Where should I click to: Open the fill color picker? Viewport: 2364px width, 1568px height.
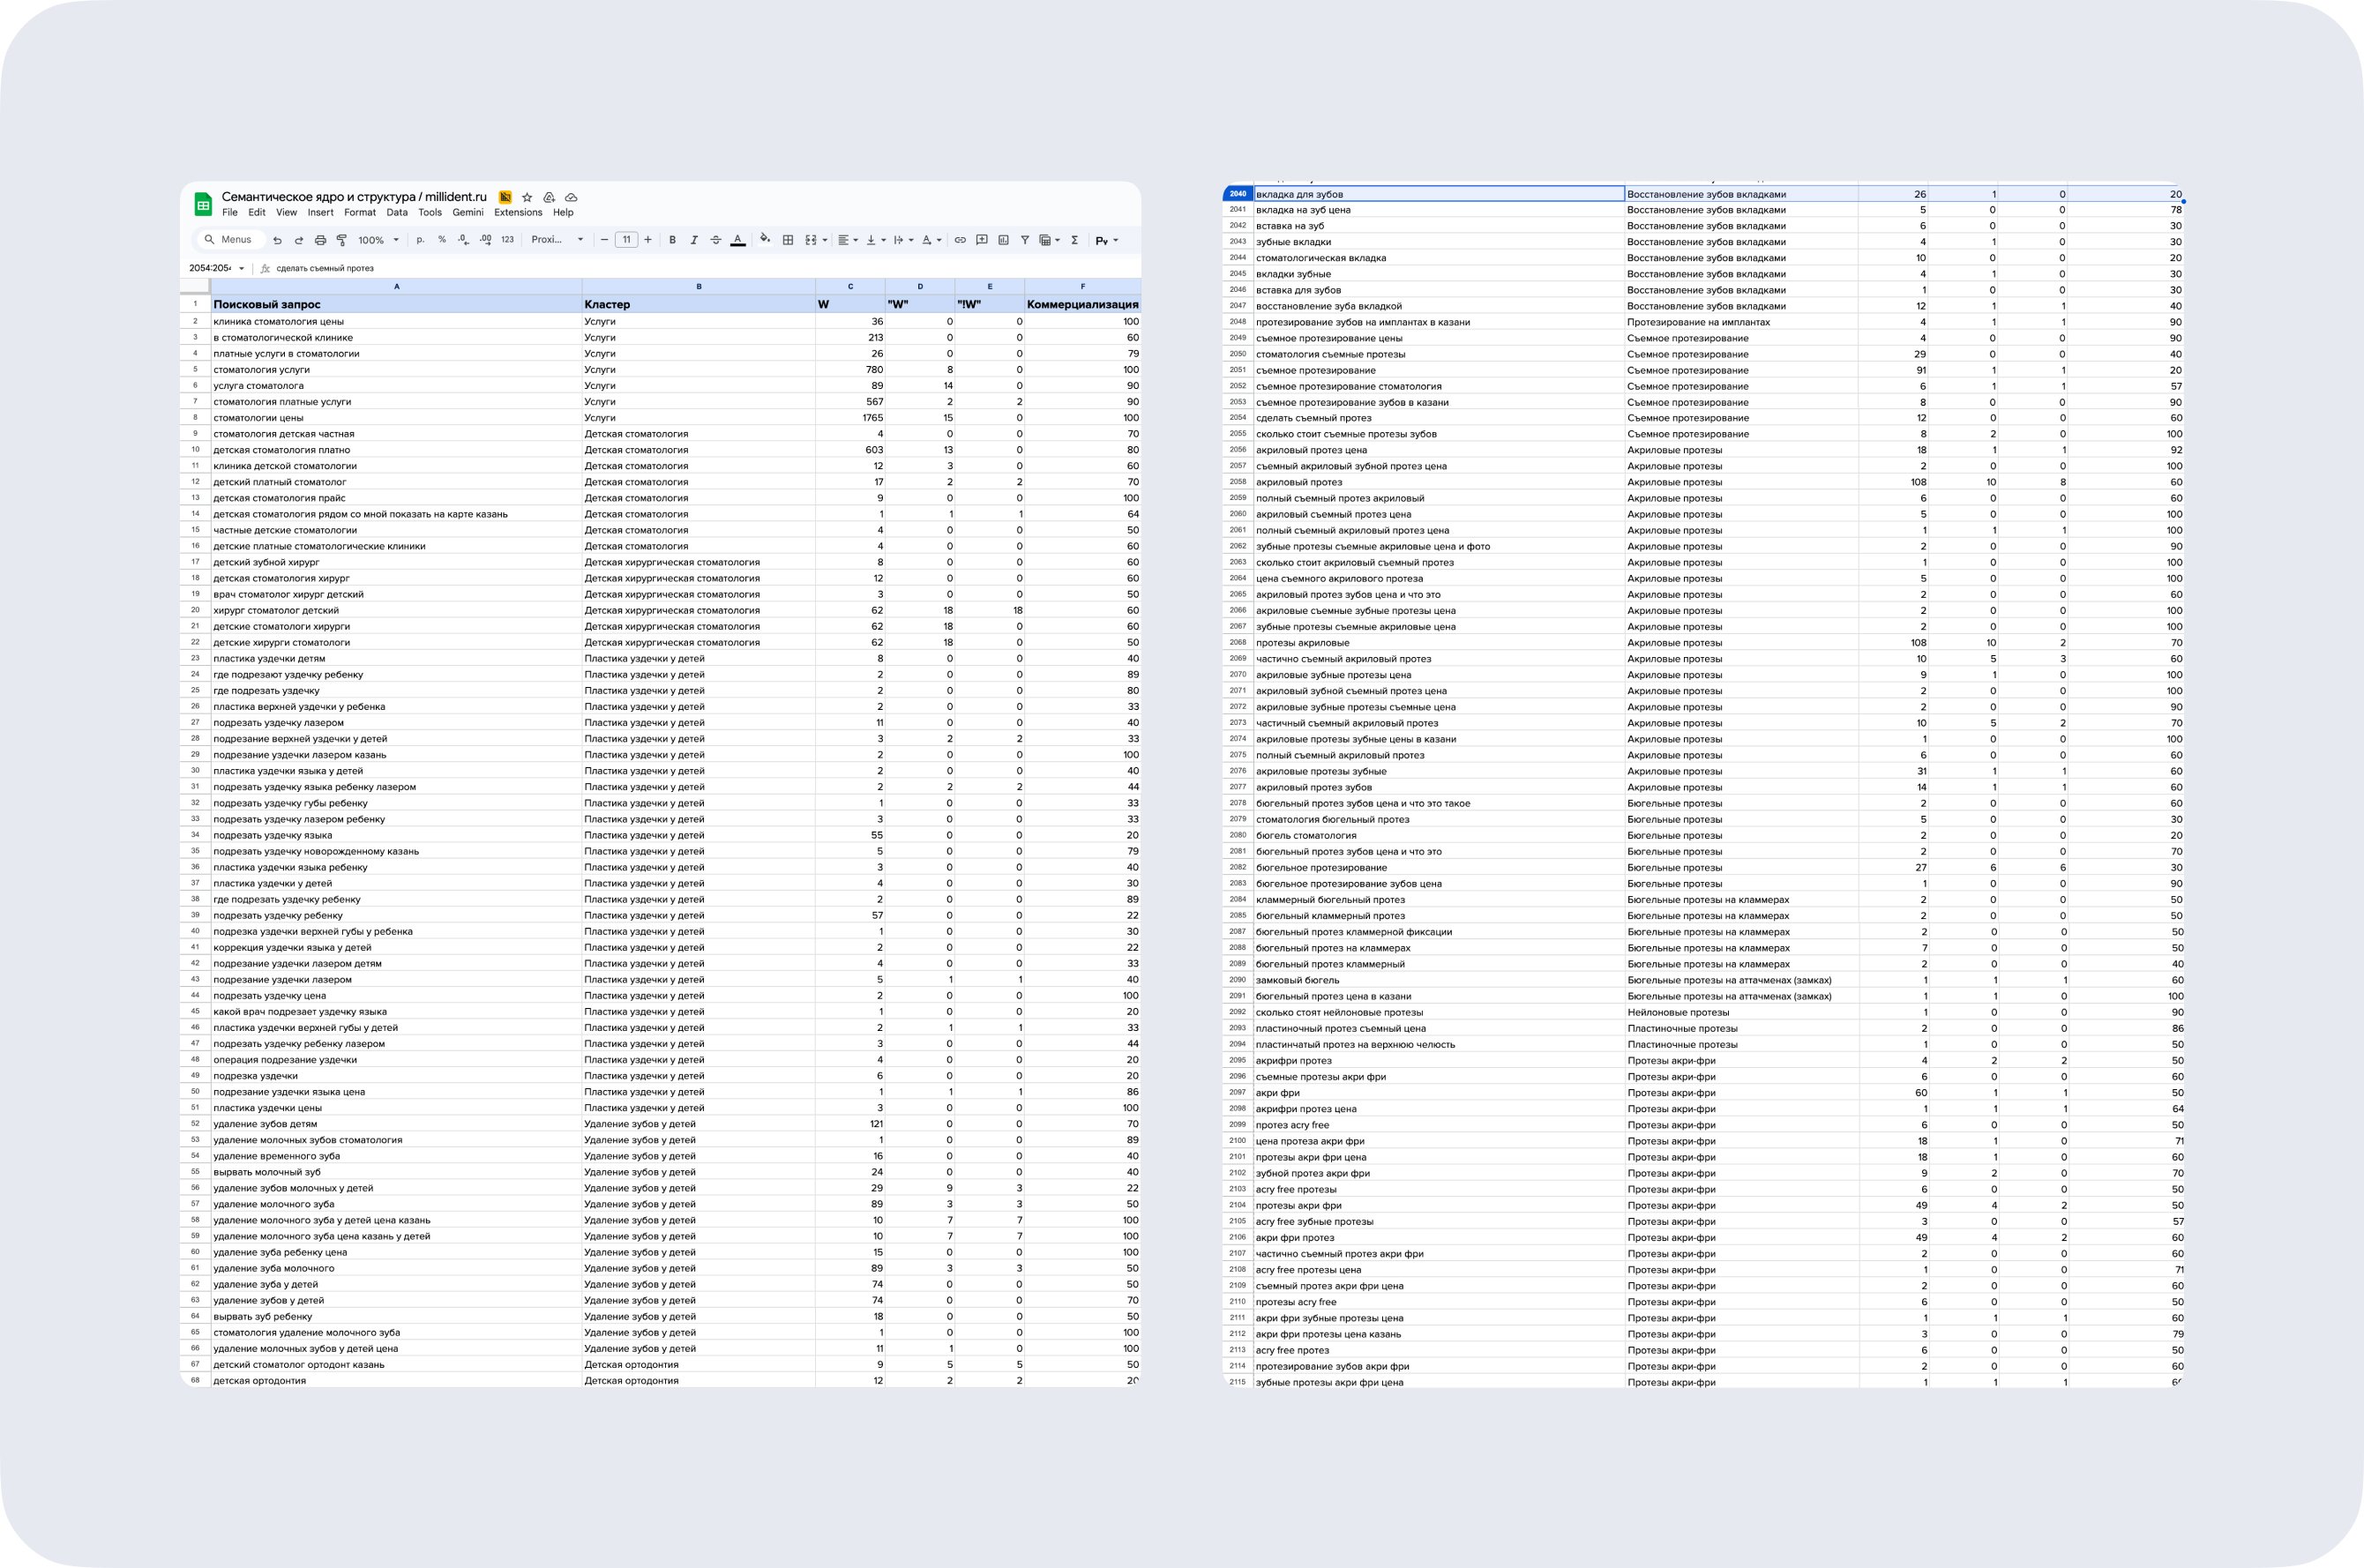765,240
